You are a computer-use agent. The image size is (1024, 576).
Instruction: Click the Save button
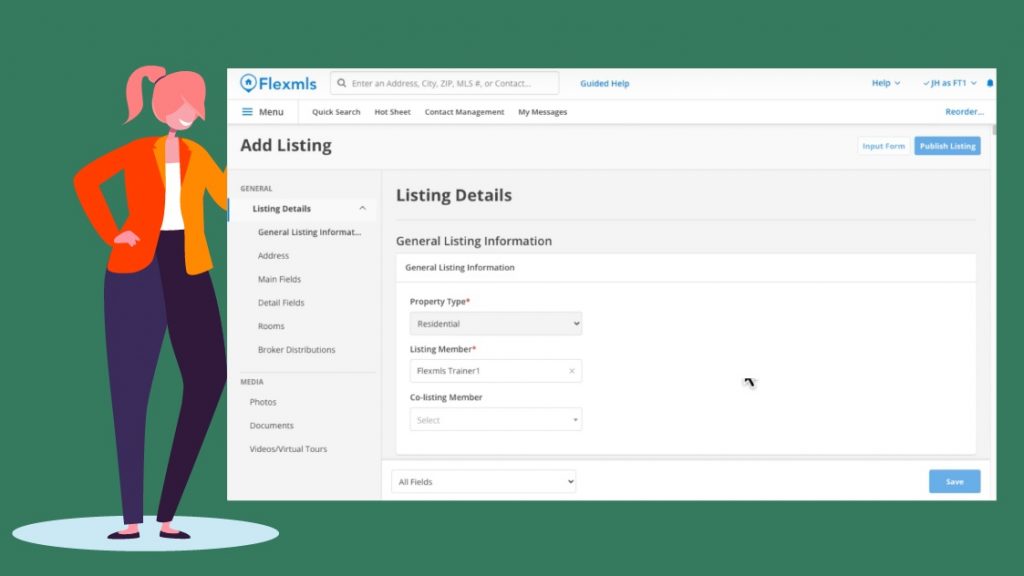point(954,481)
